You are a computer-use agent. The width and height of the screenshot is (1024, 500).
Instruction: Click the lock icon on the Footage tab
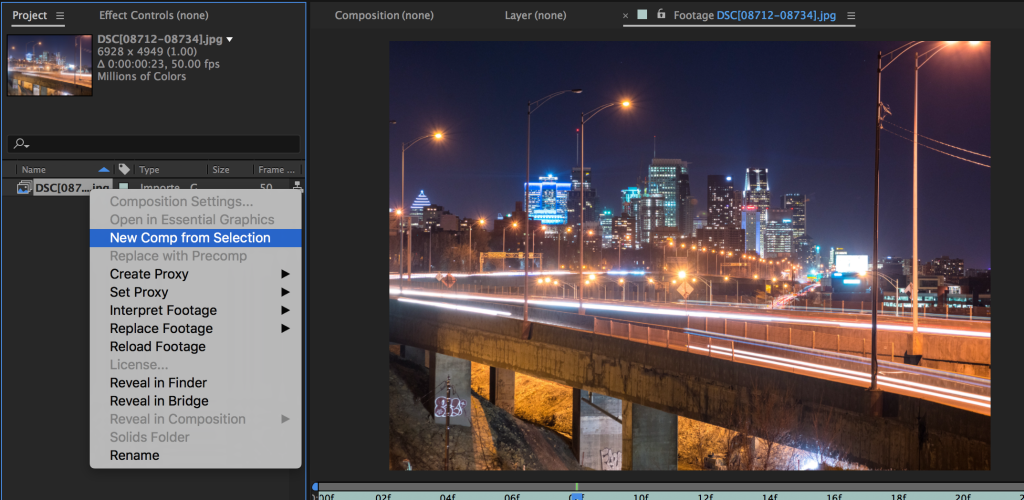coord(661,14)
